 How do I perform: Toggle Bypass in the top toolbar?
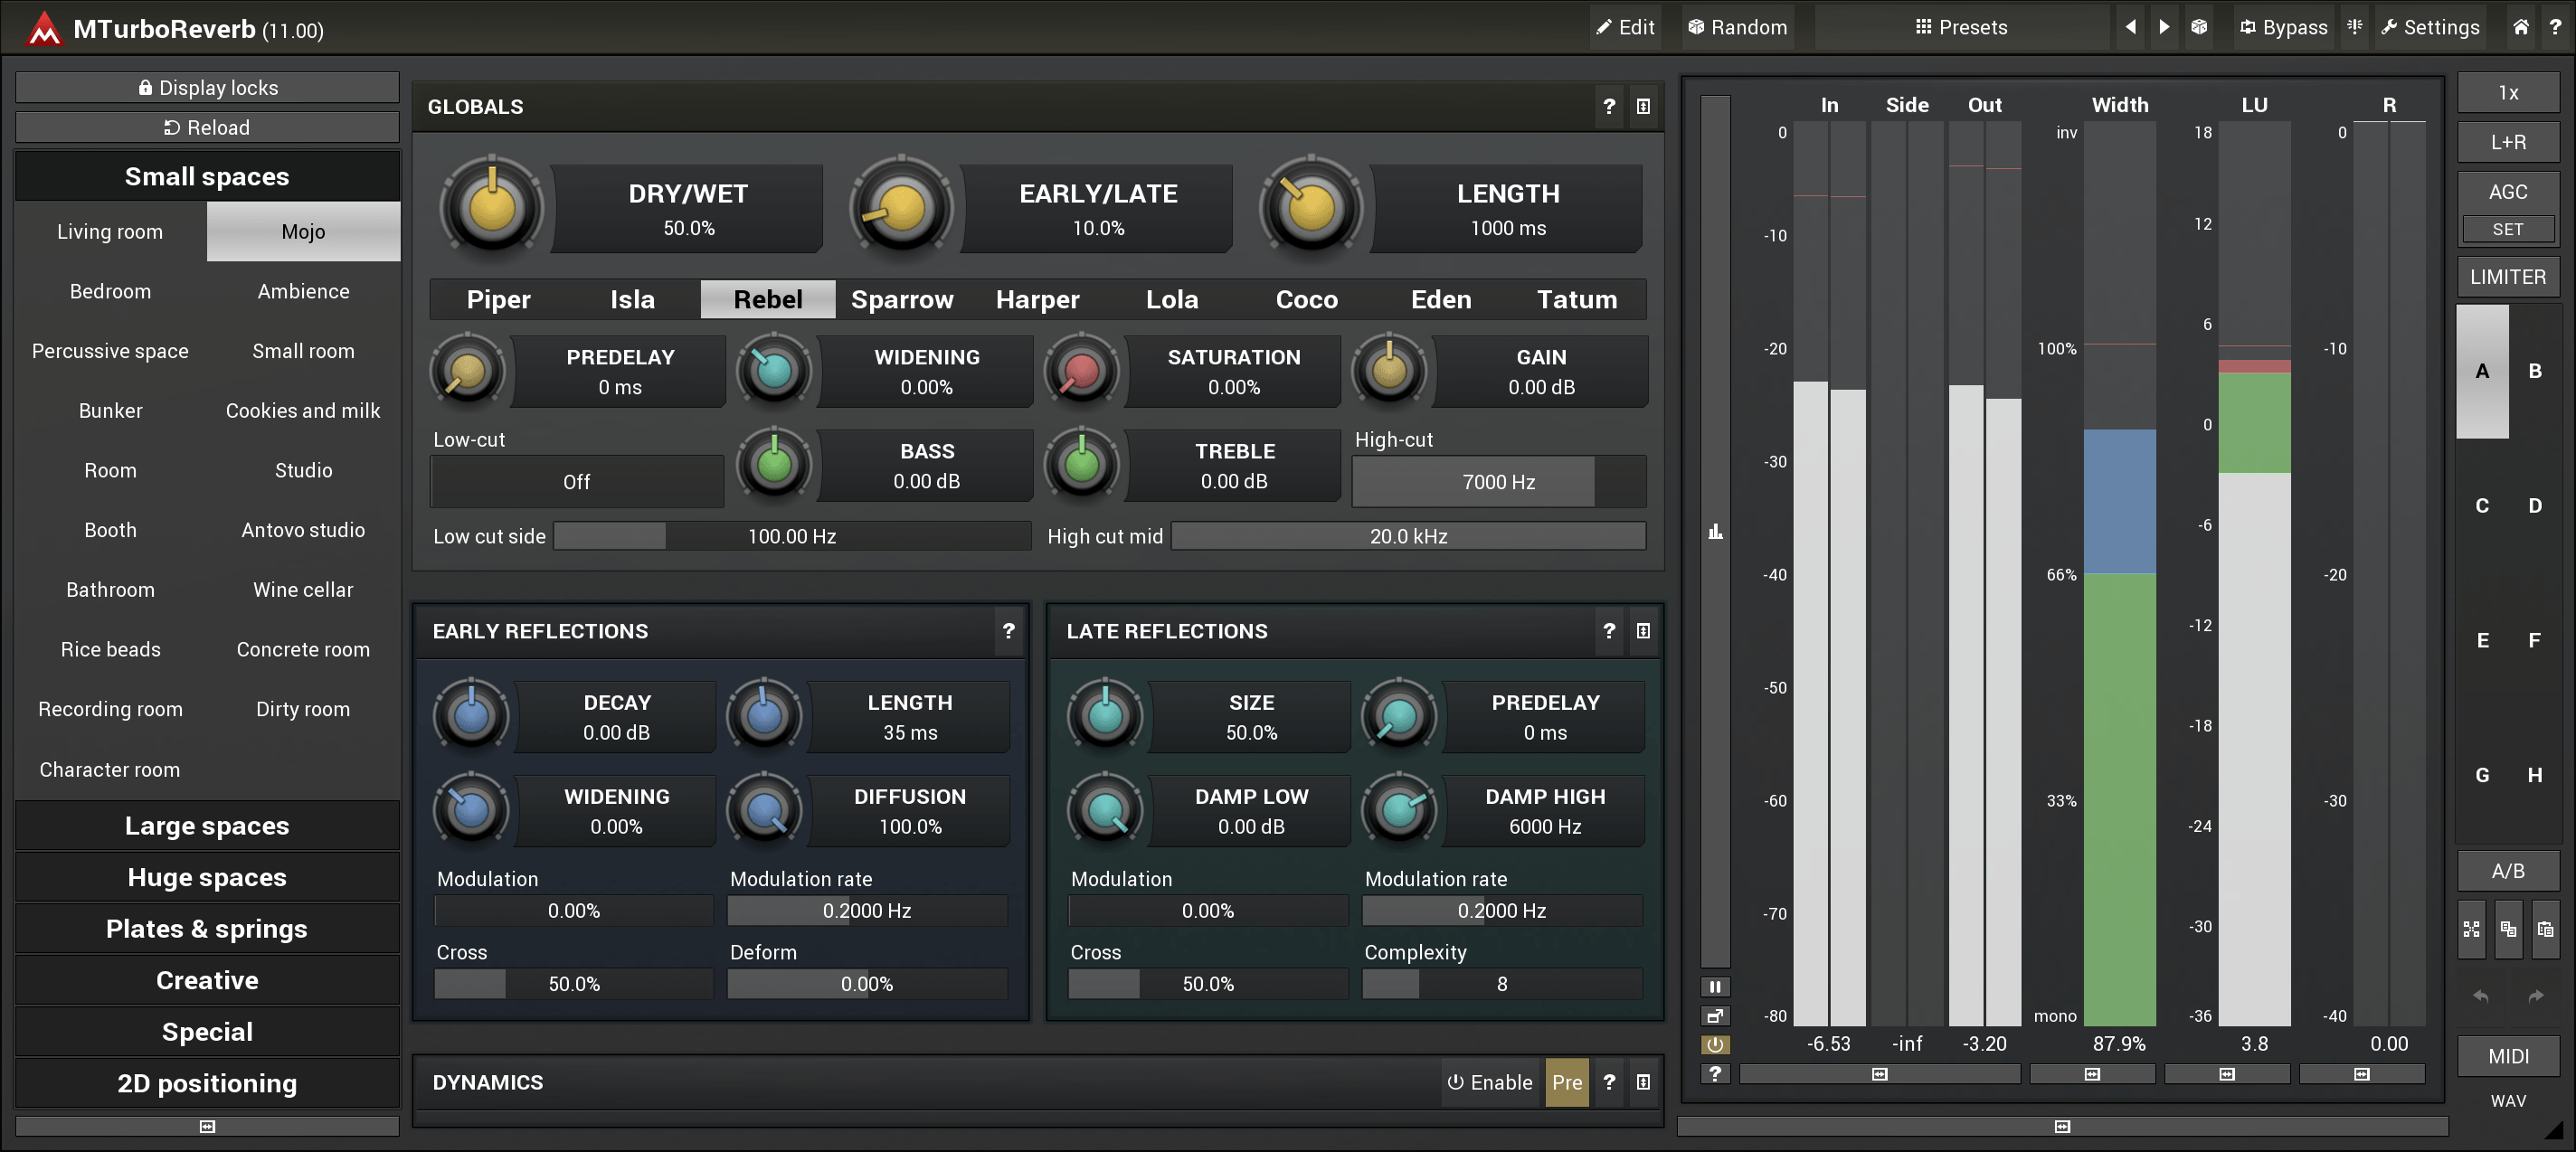click(2283, 27)
